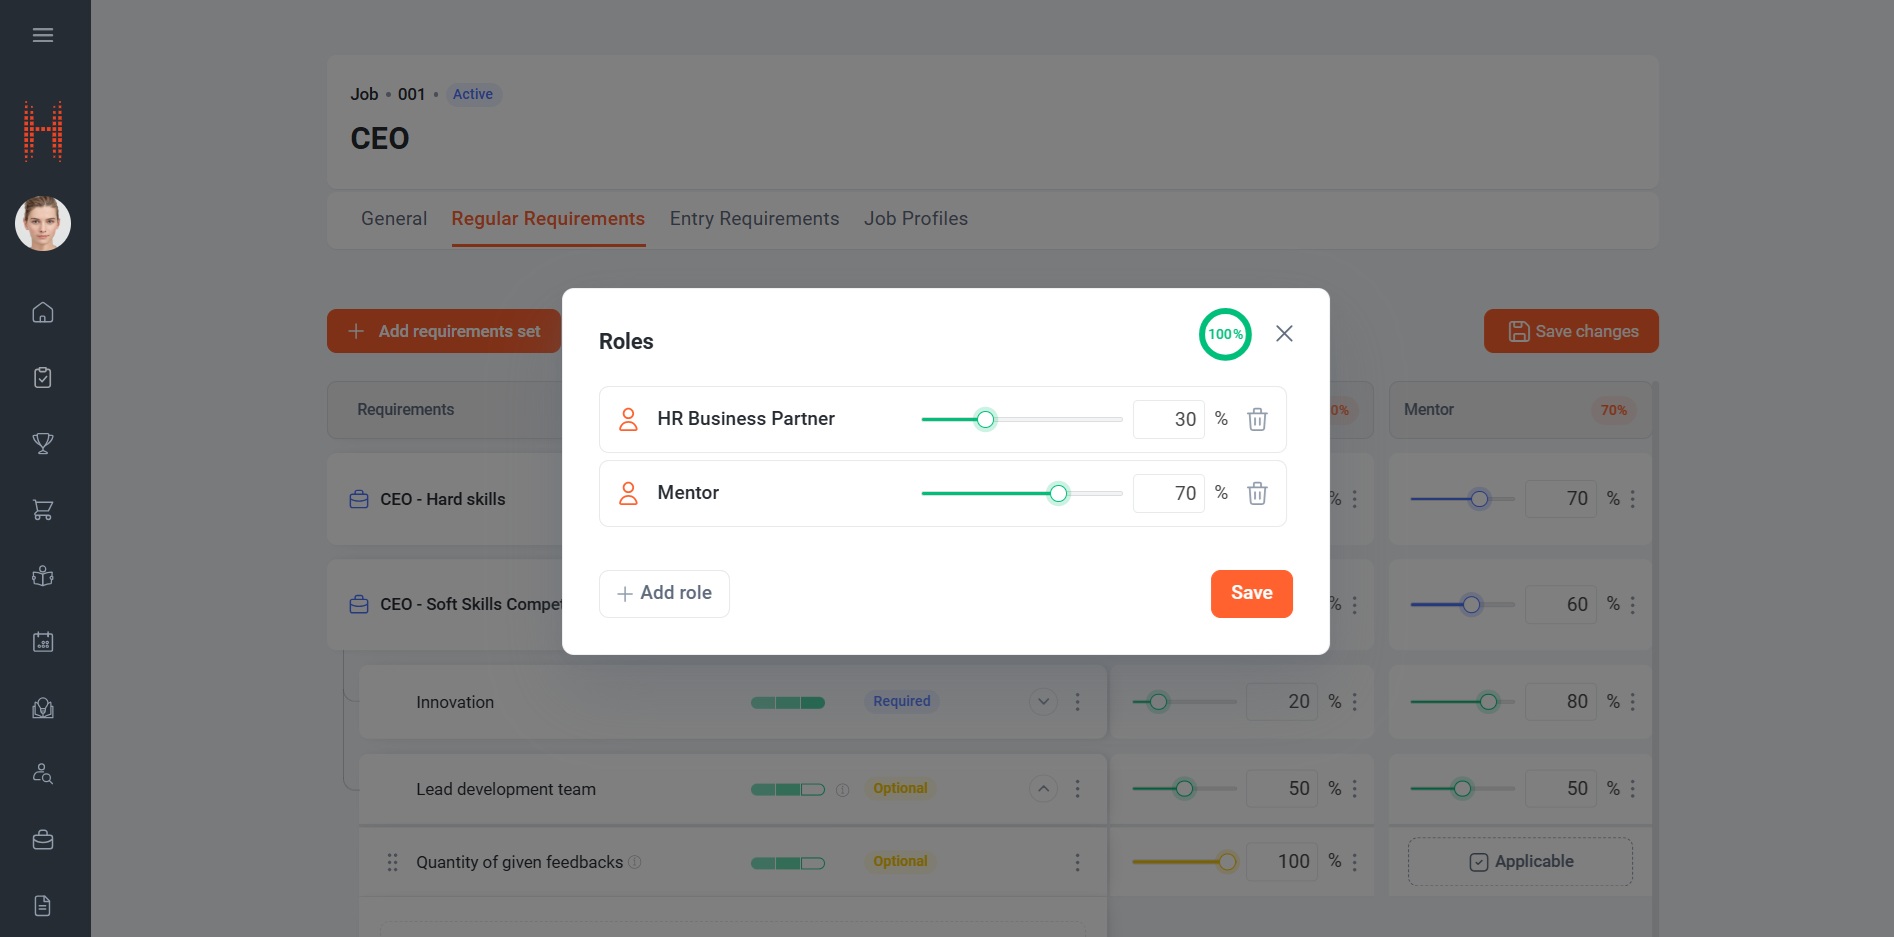
Task: Collapse the Lead development team row
Action: pos(1043,789)
